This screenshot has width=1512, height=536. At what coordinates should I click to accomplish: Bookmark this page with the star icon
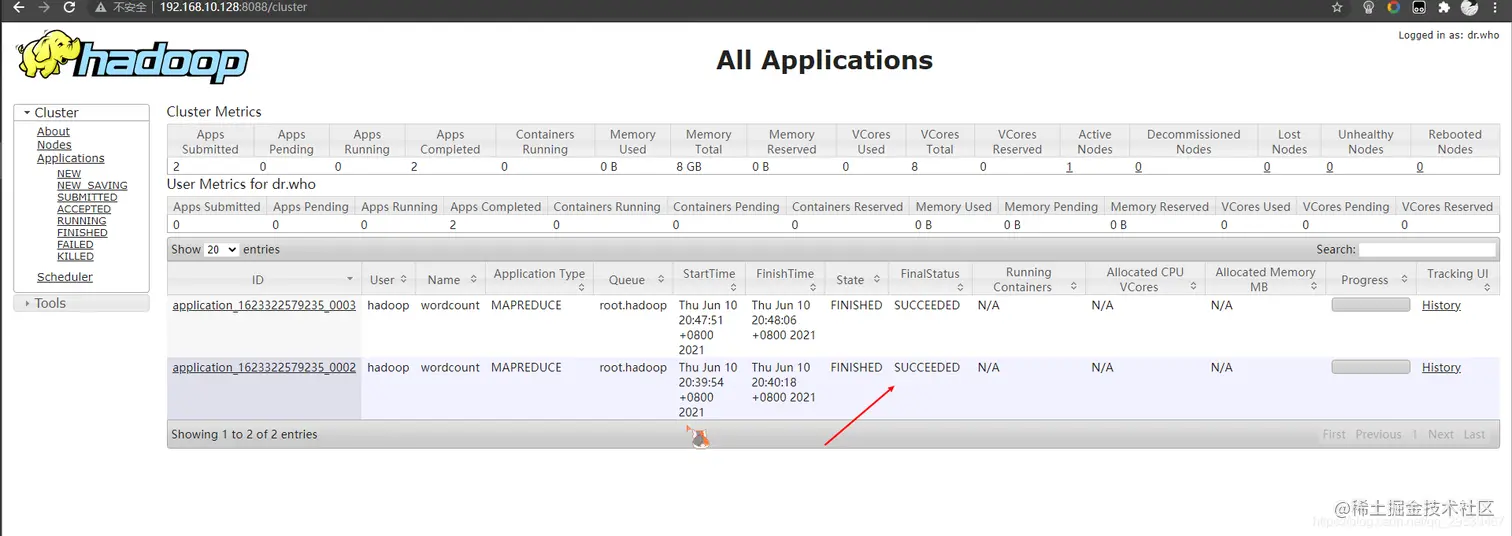click(1337, 7)
